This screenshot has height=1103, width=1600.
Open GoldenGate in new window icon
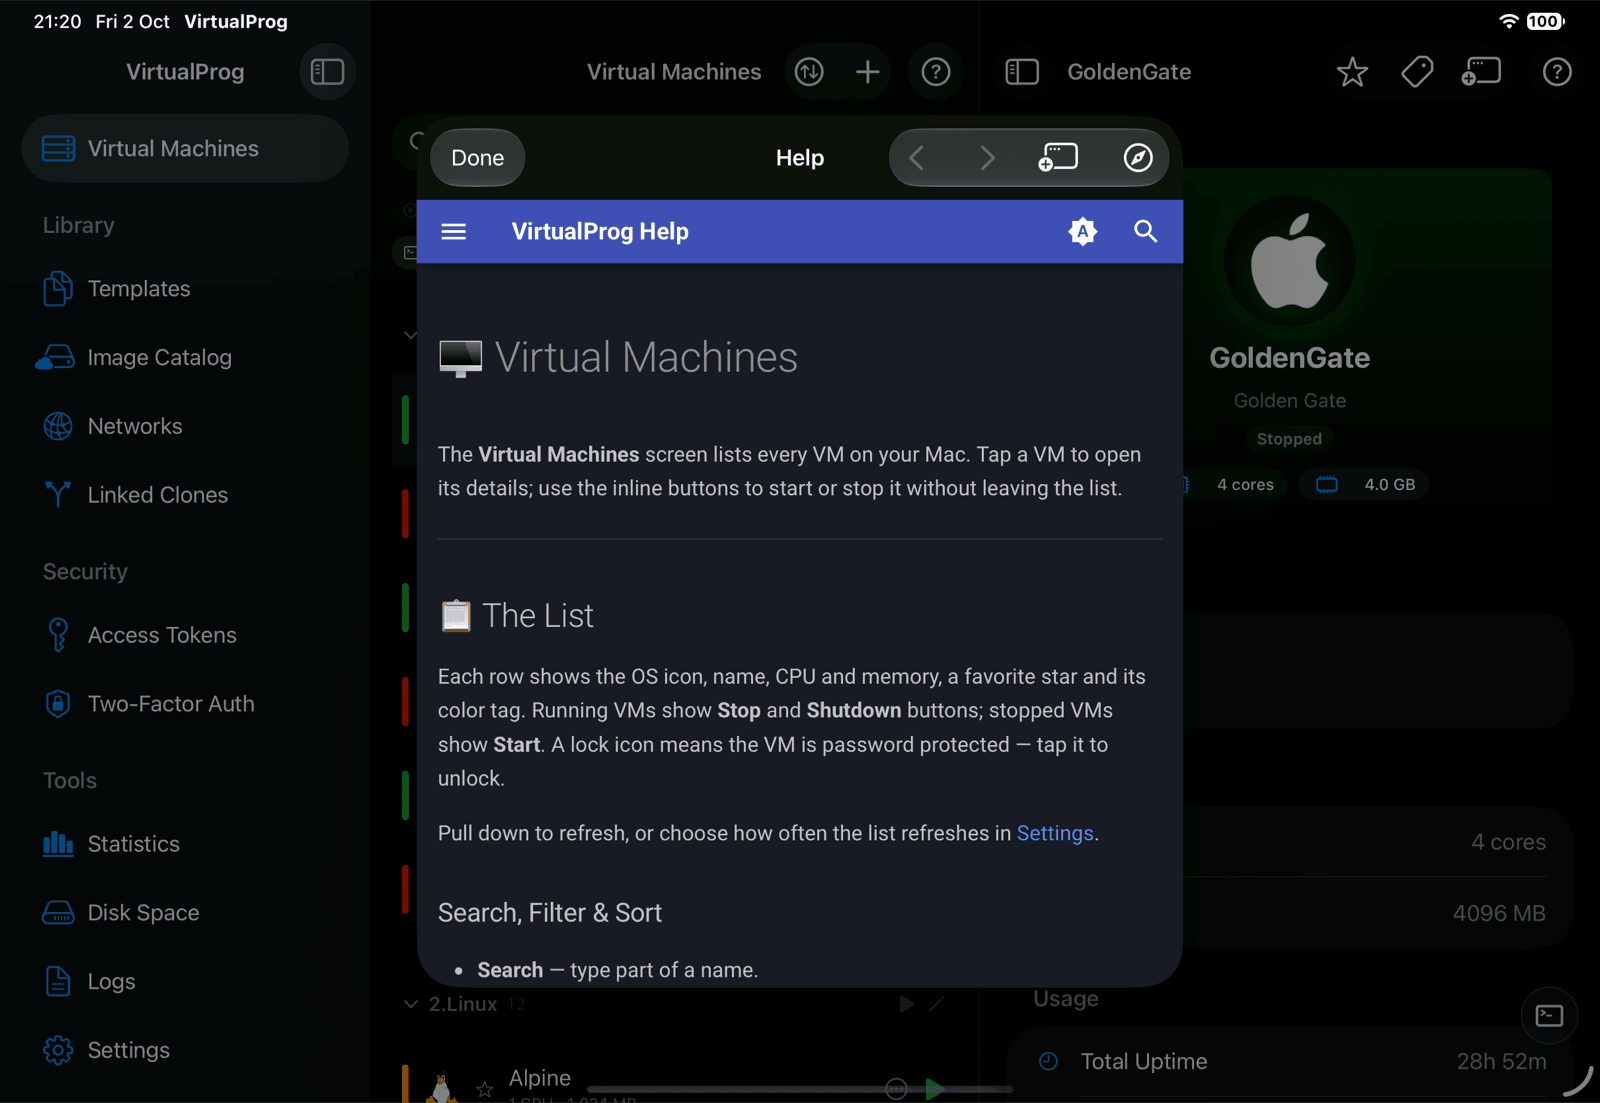pyautogui.click(x=1481, y=72)
